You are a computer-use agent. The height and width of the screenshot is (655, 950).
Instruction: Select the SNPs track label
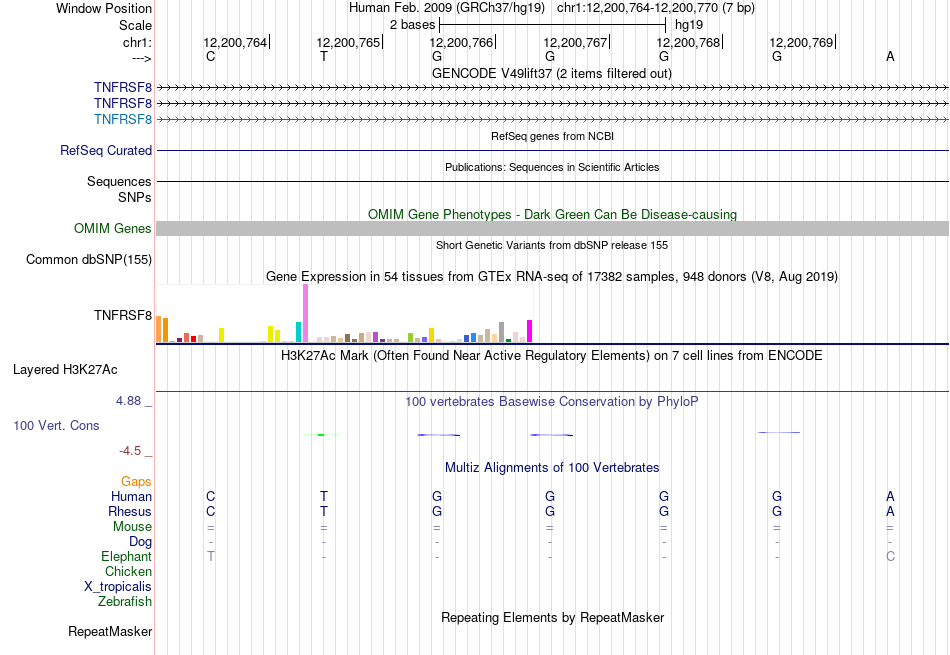click(x=135, y=198)
